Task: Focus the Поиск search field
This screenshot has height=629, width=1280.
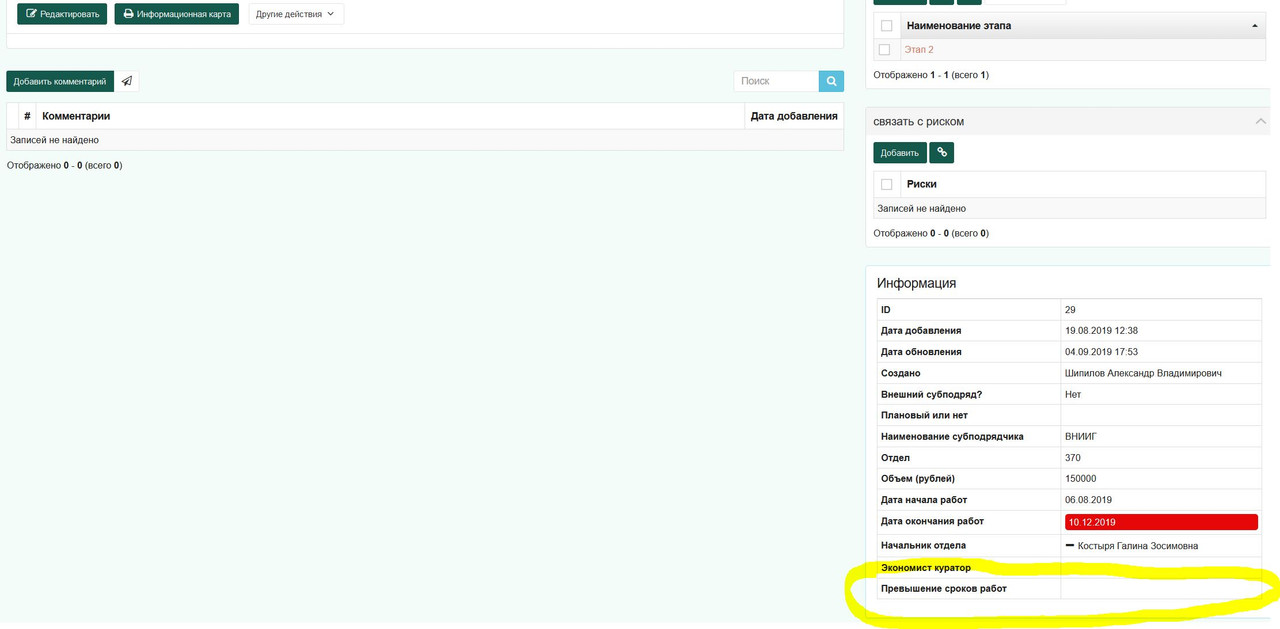Action: click(777, 82)
